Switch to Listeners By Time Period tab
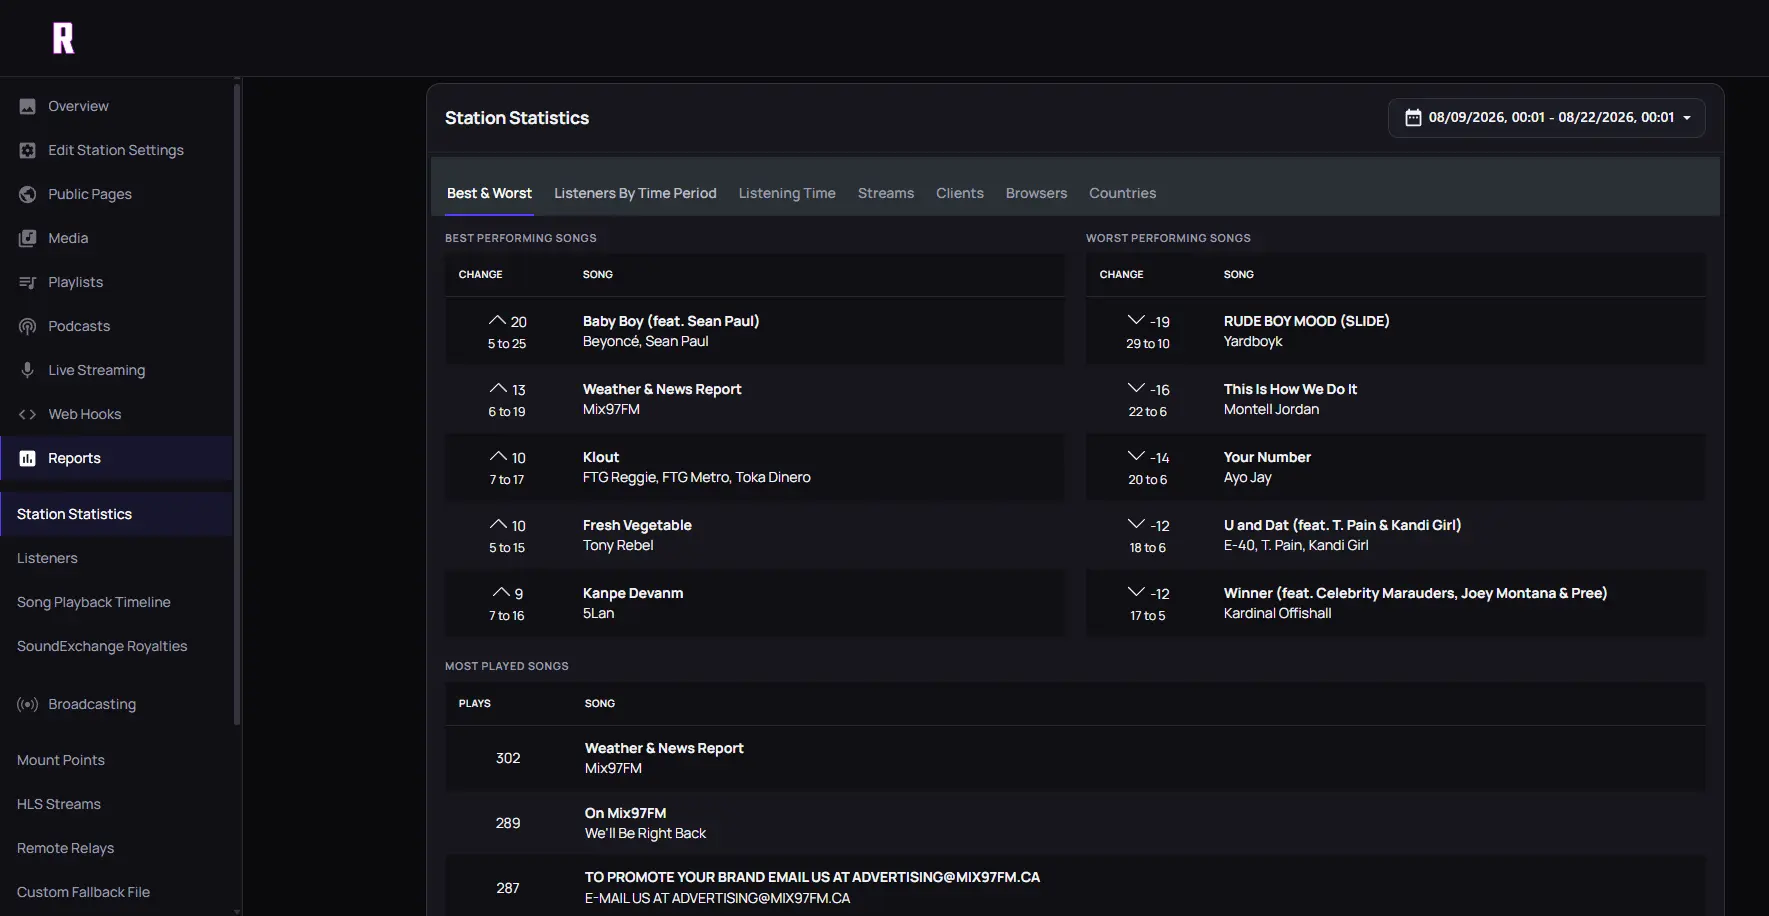The image size is (1769, 916). (635, 193)
